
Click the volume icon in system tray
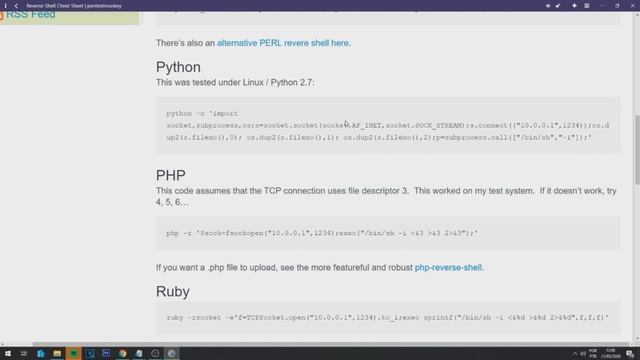[x=583, y=354]
